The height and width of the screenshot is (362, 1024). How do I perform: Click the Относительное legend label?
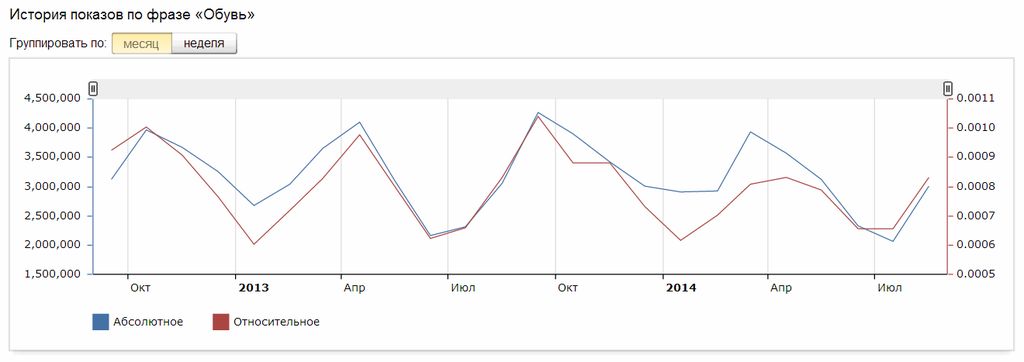[x=276, y=321]
